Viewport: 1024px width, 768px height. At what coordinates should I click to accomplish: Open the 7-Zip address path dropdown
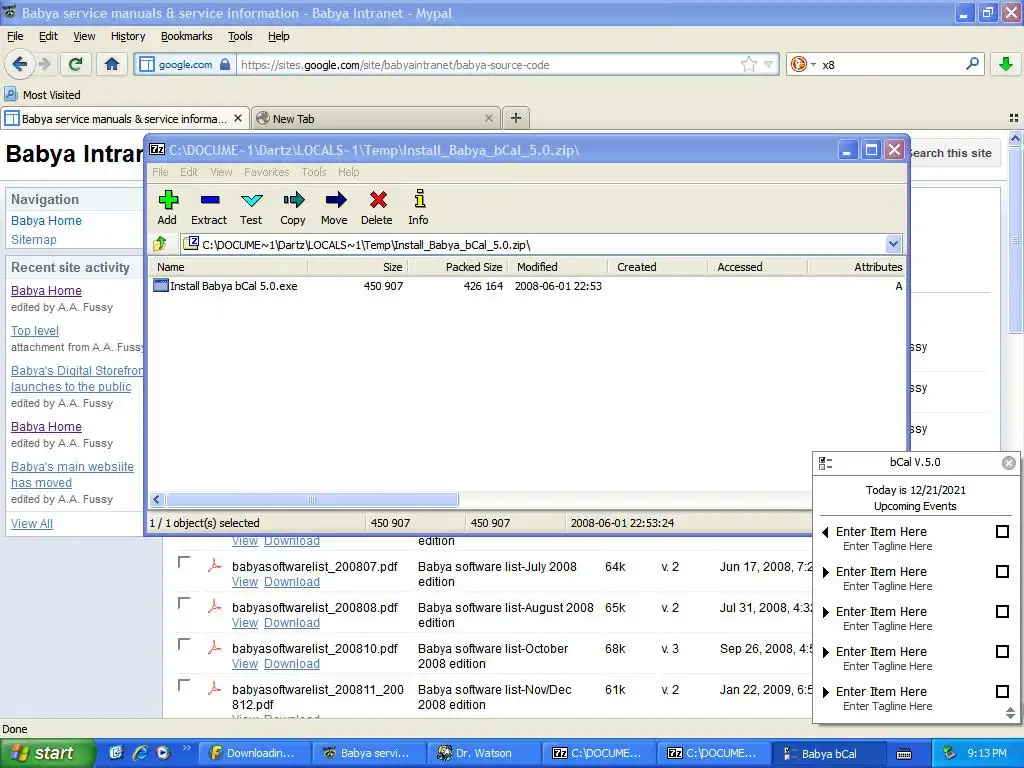[893, 244]
